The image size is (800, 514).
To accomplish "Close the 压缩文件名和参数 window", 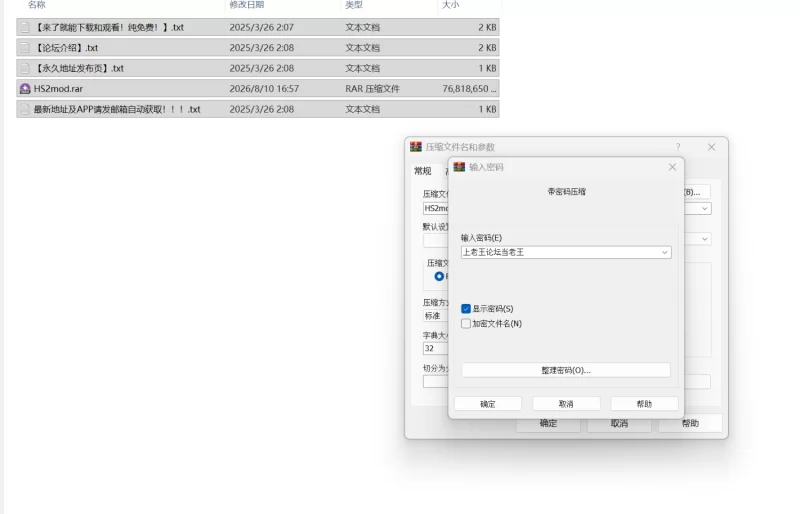I will point(712,147).
